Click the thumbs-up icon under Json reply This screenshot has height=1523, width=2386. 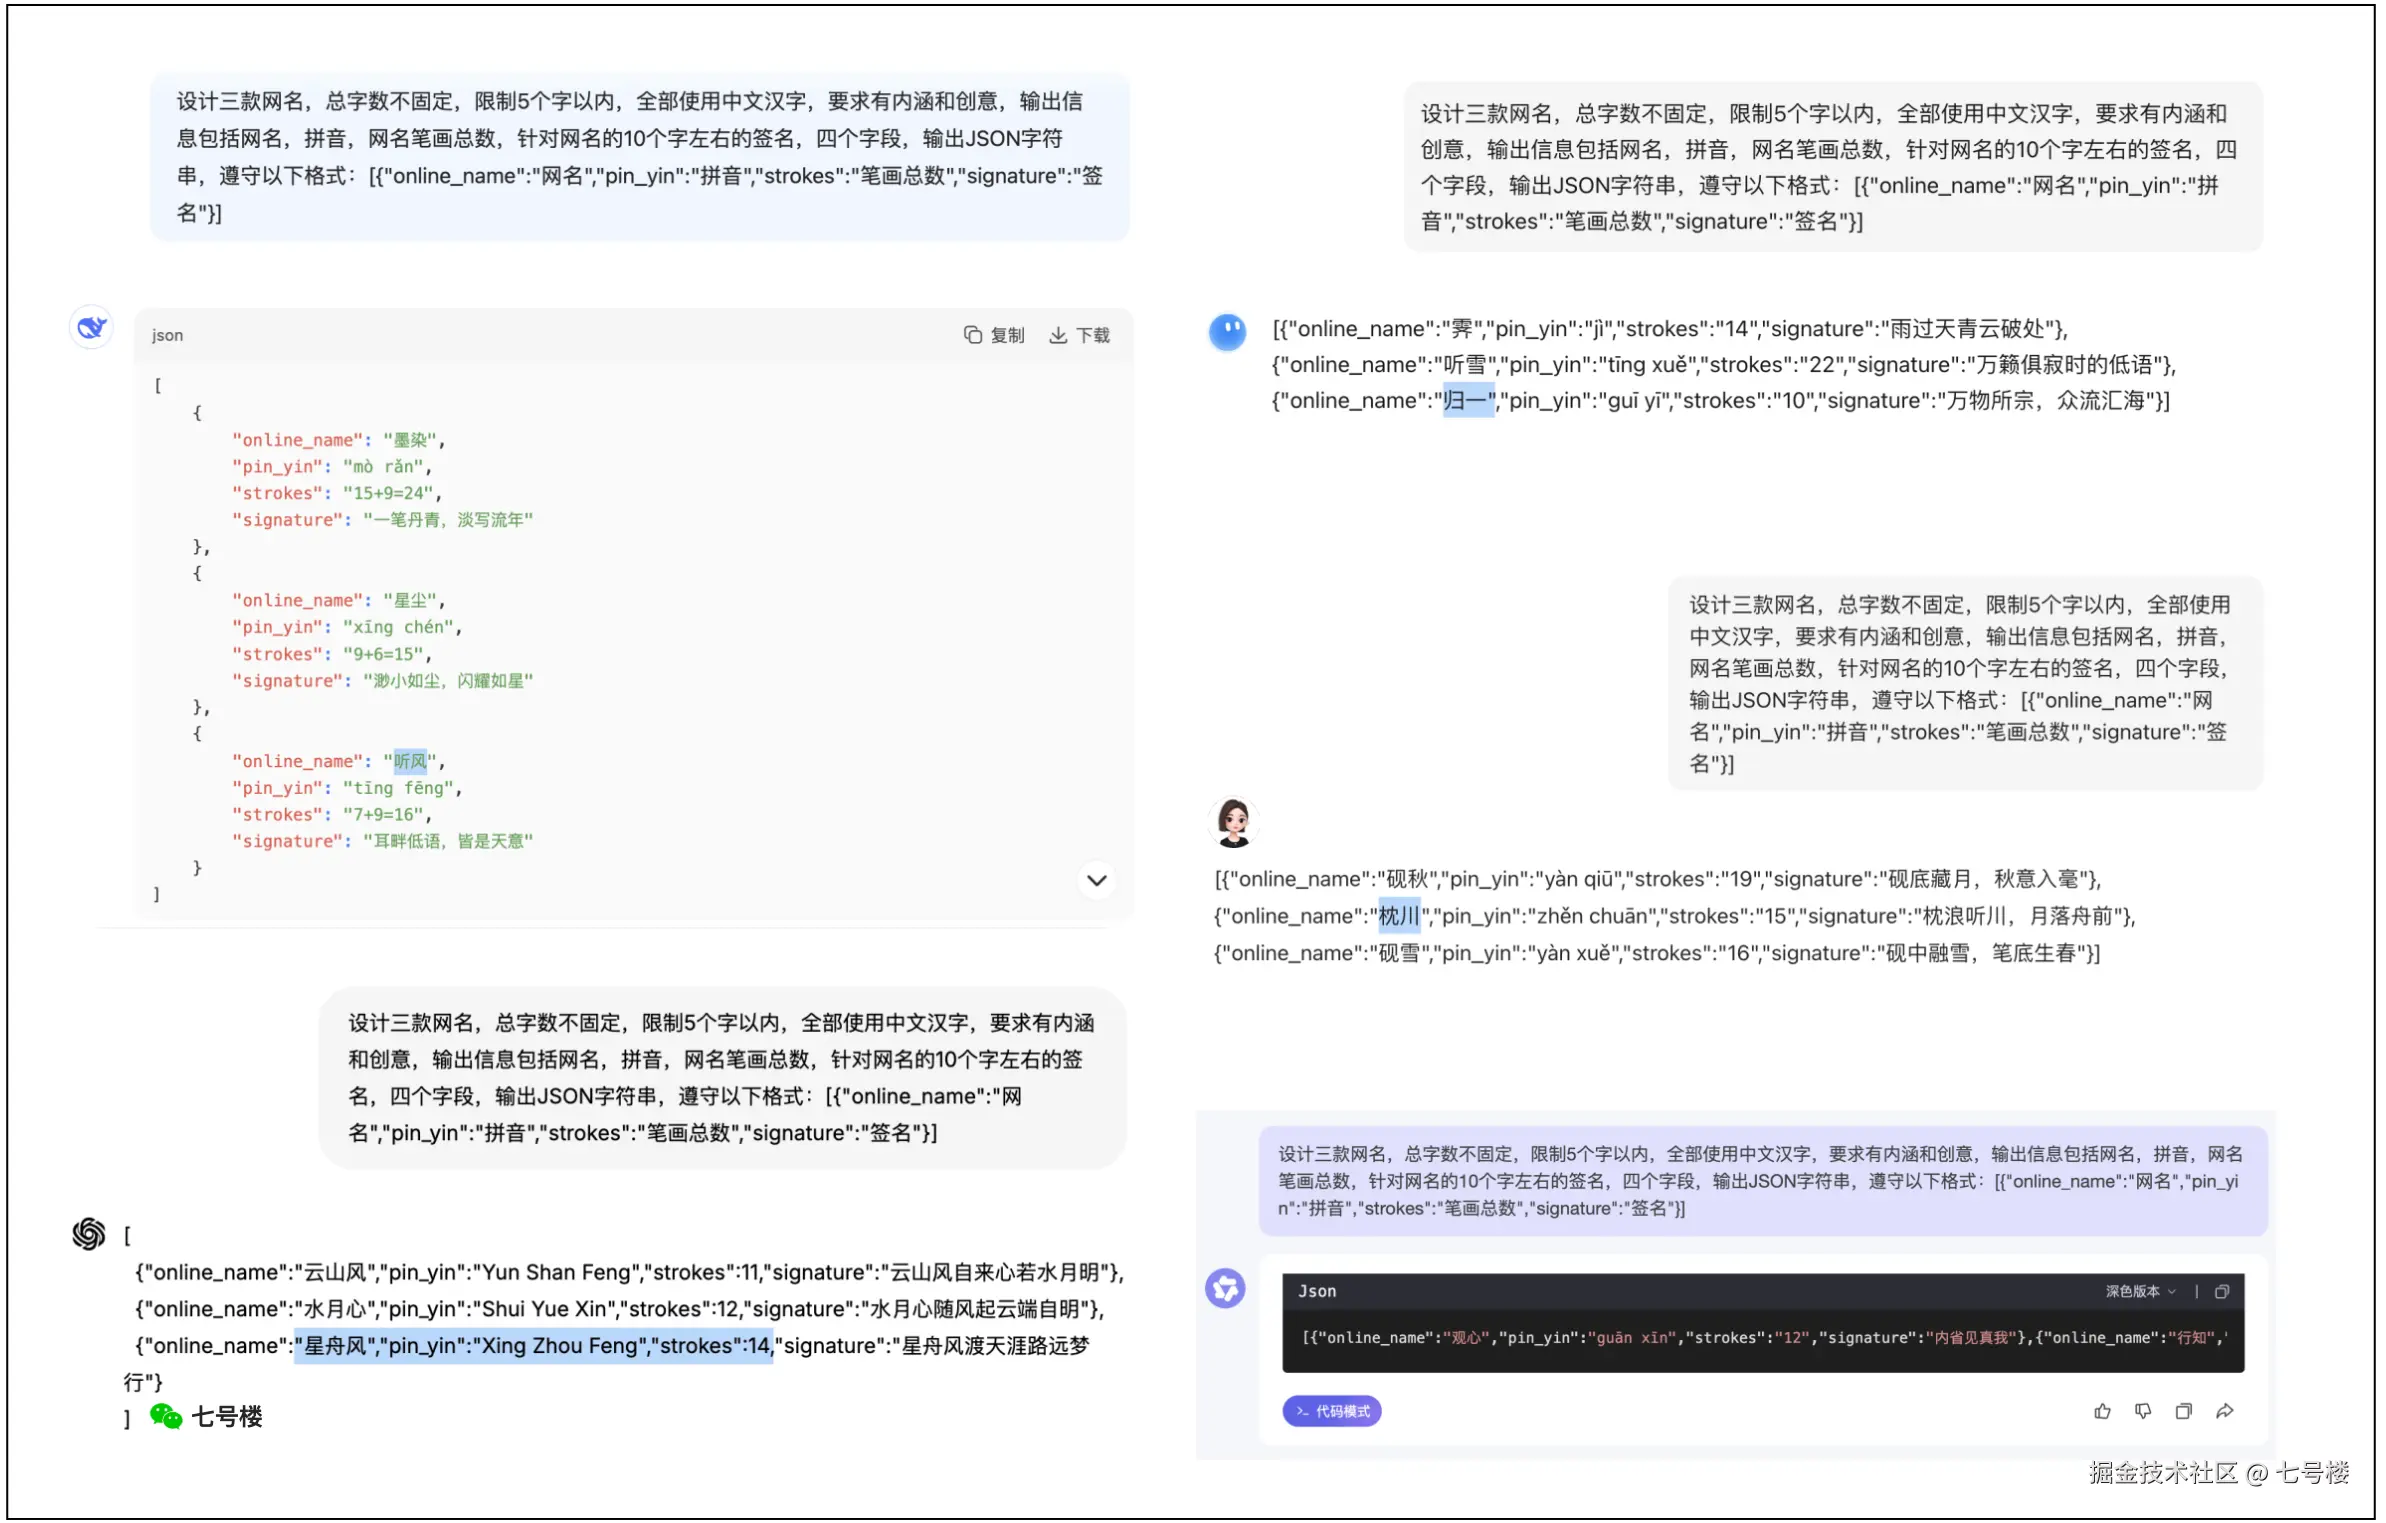(x=2102, y=1411)
